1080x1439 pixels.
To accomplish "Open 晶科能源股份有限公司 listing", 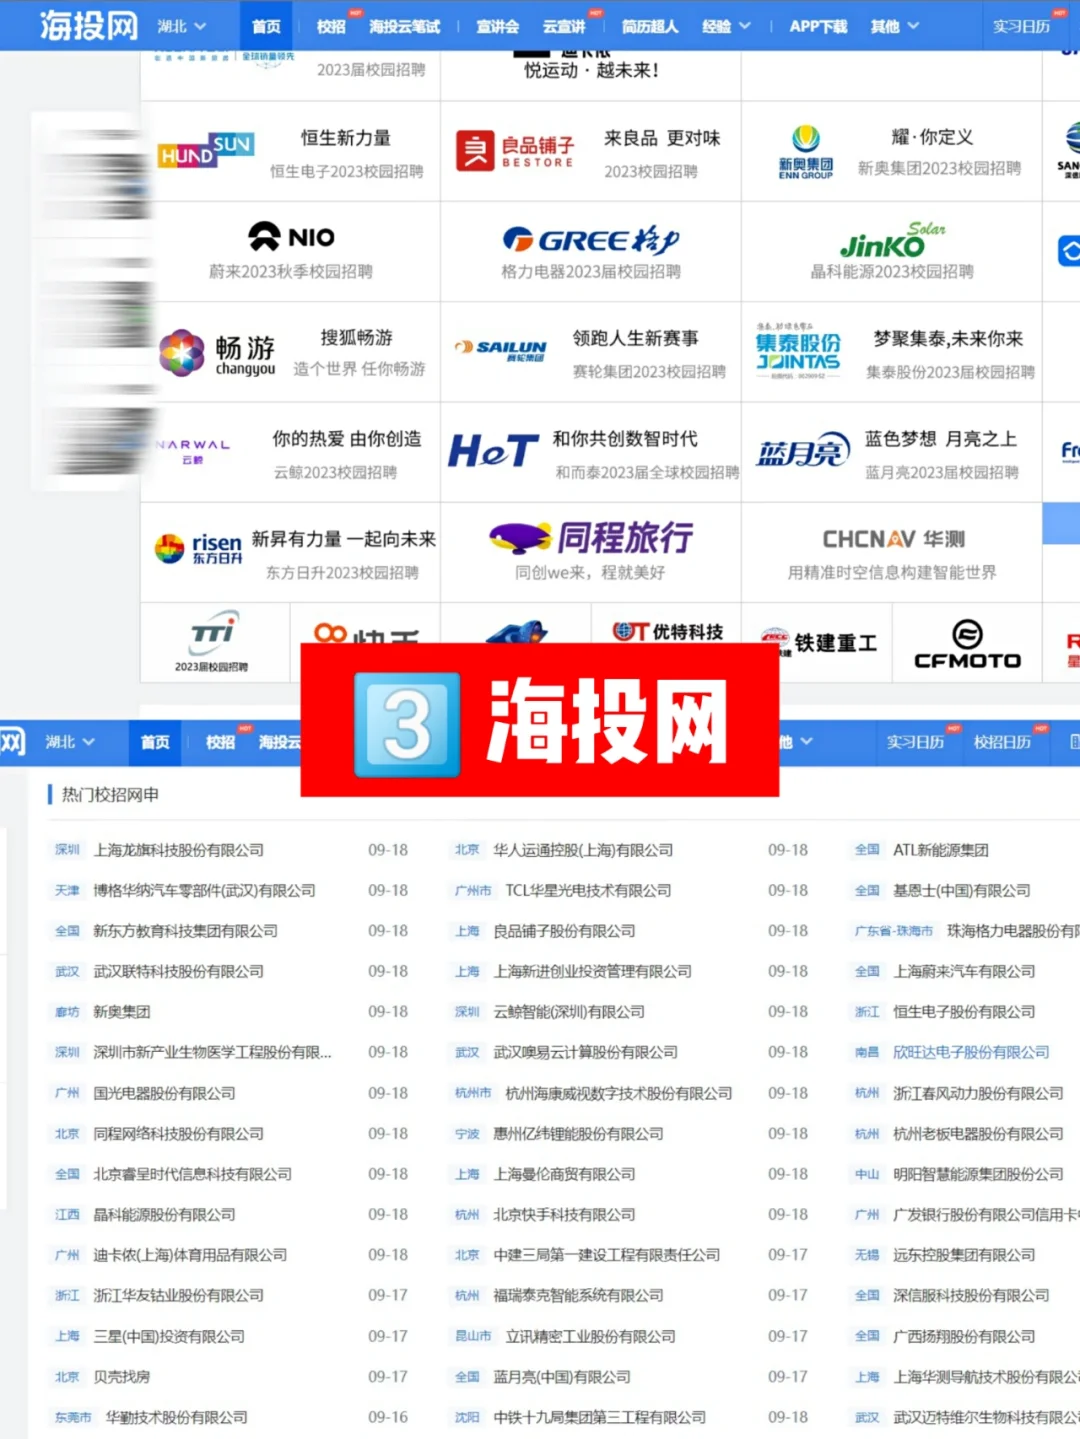I will [x=164, y=1215].
